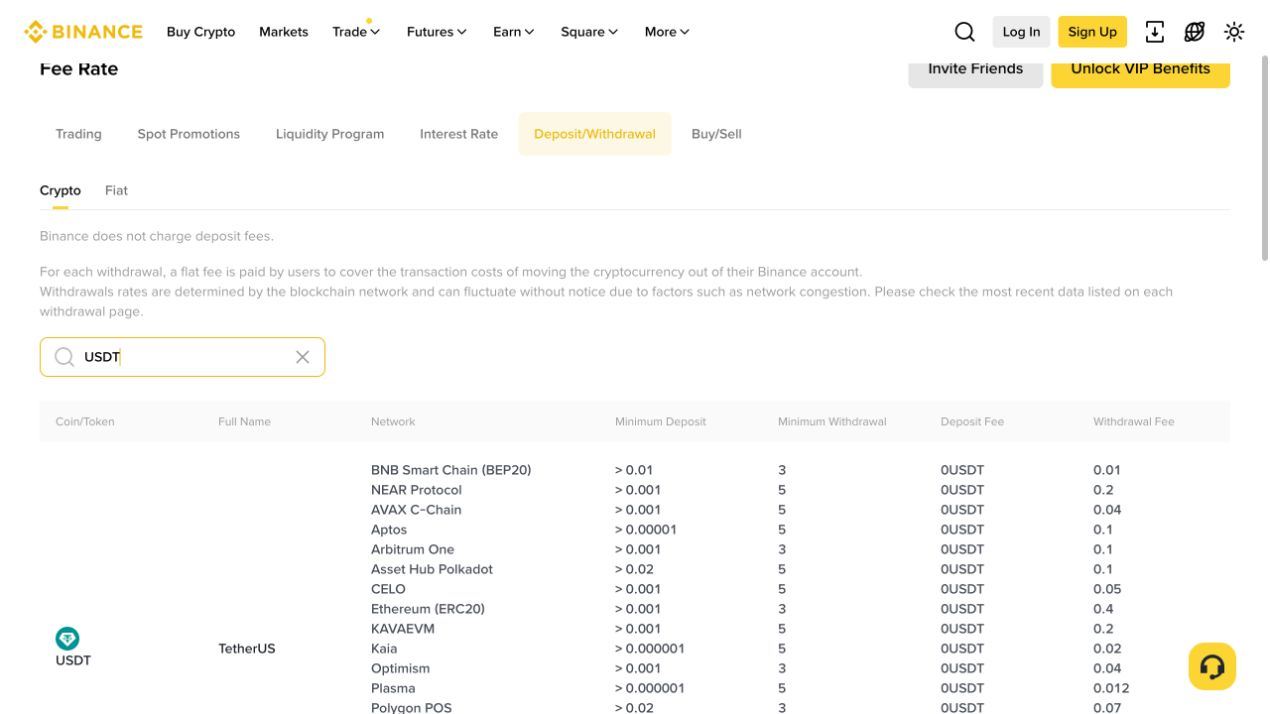
Task: Click the USDT Tether coin icon
Action: pos(67,638)
